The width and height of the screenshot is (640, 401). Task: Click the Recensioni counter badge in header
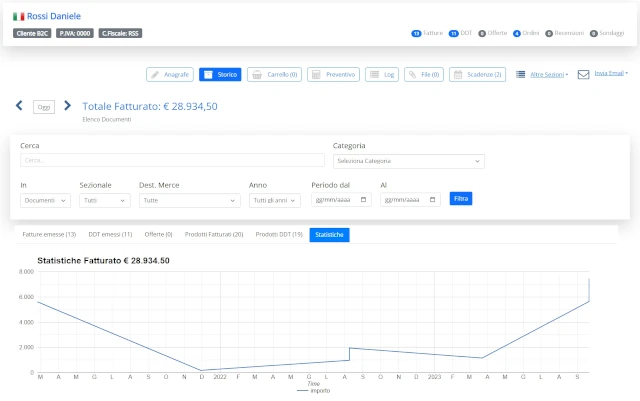(x=549, y=33)
